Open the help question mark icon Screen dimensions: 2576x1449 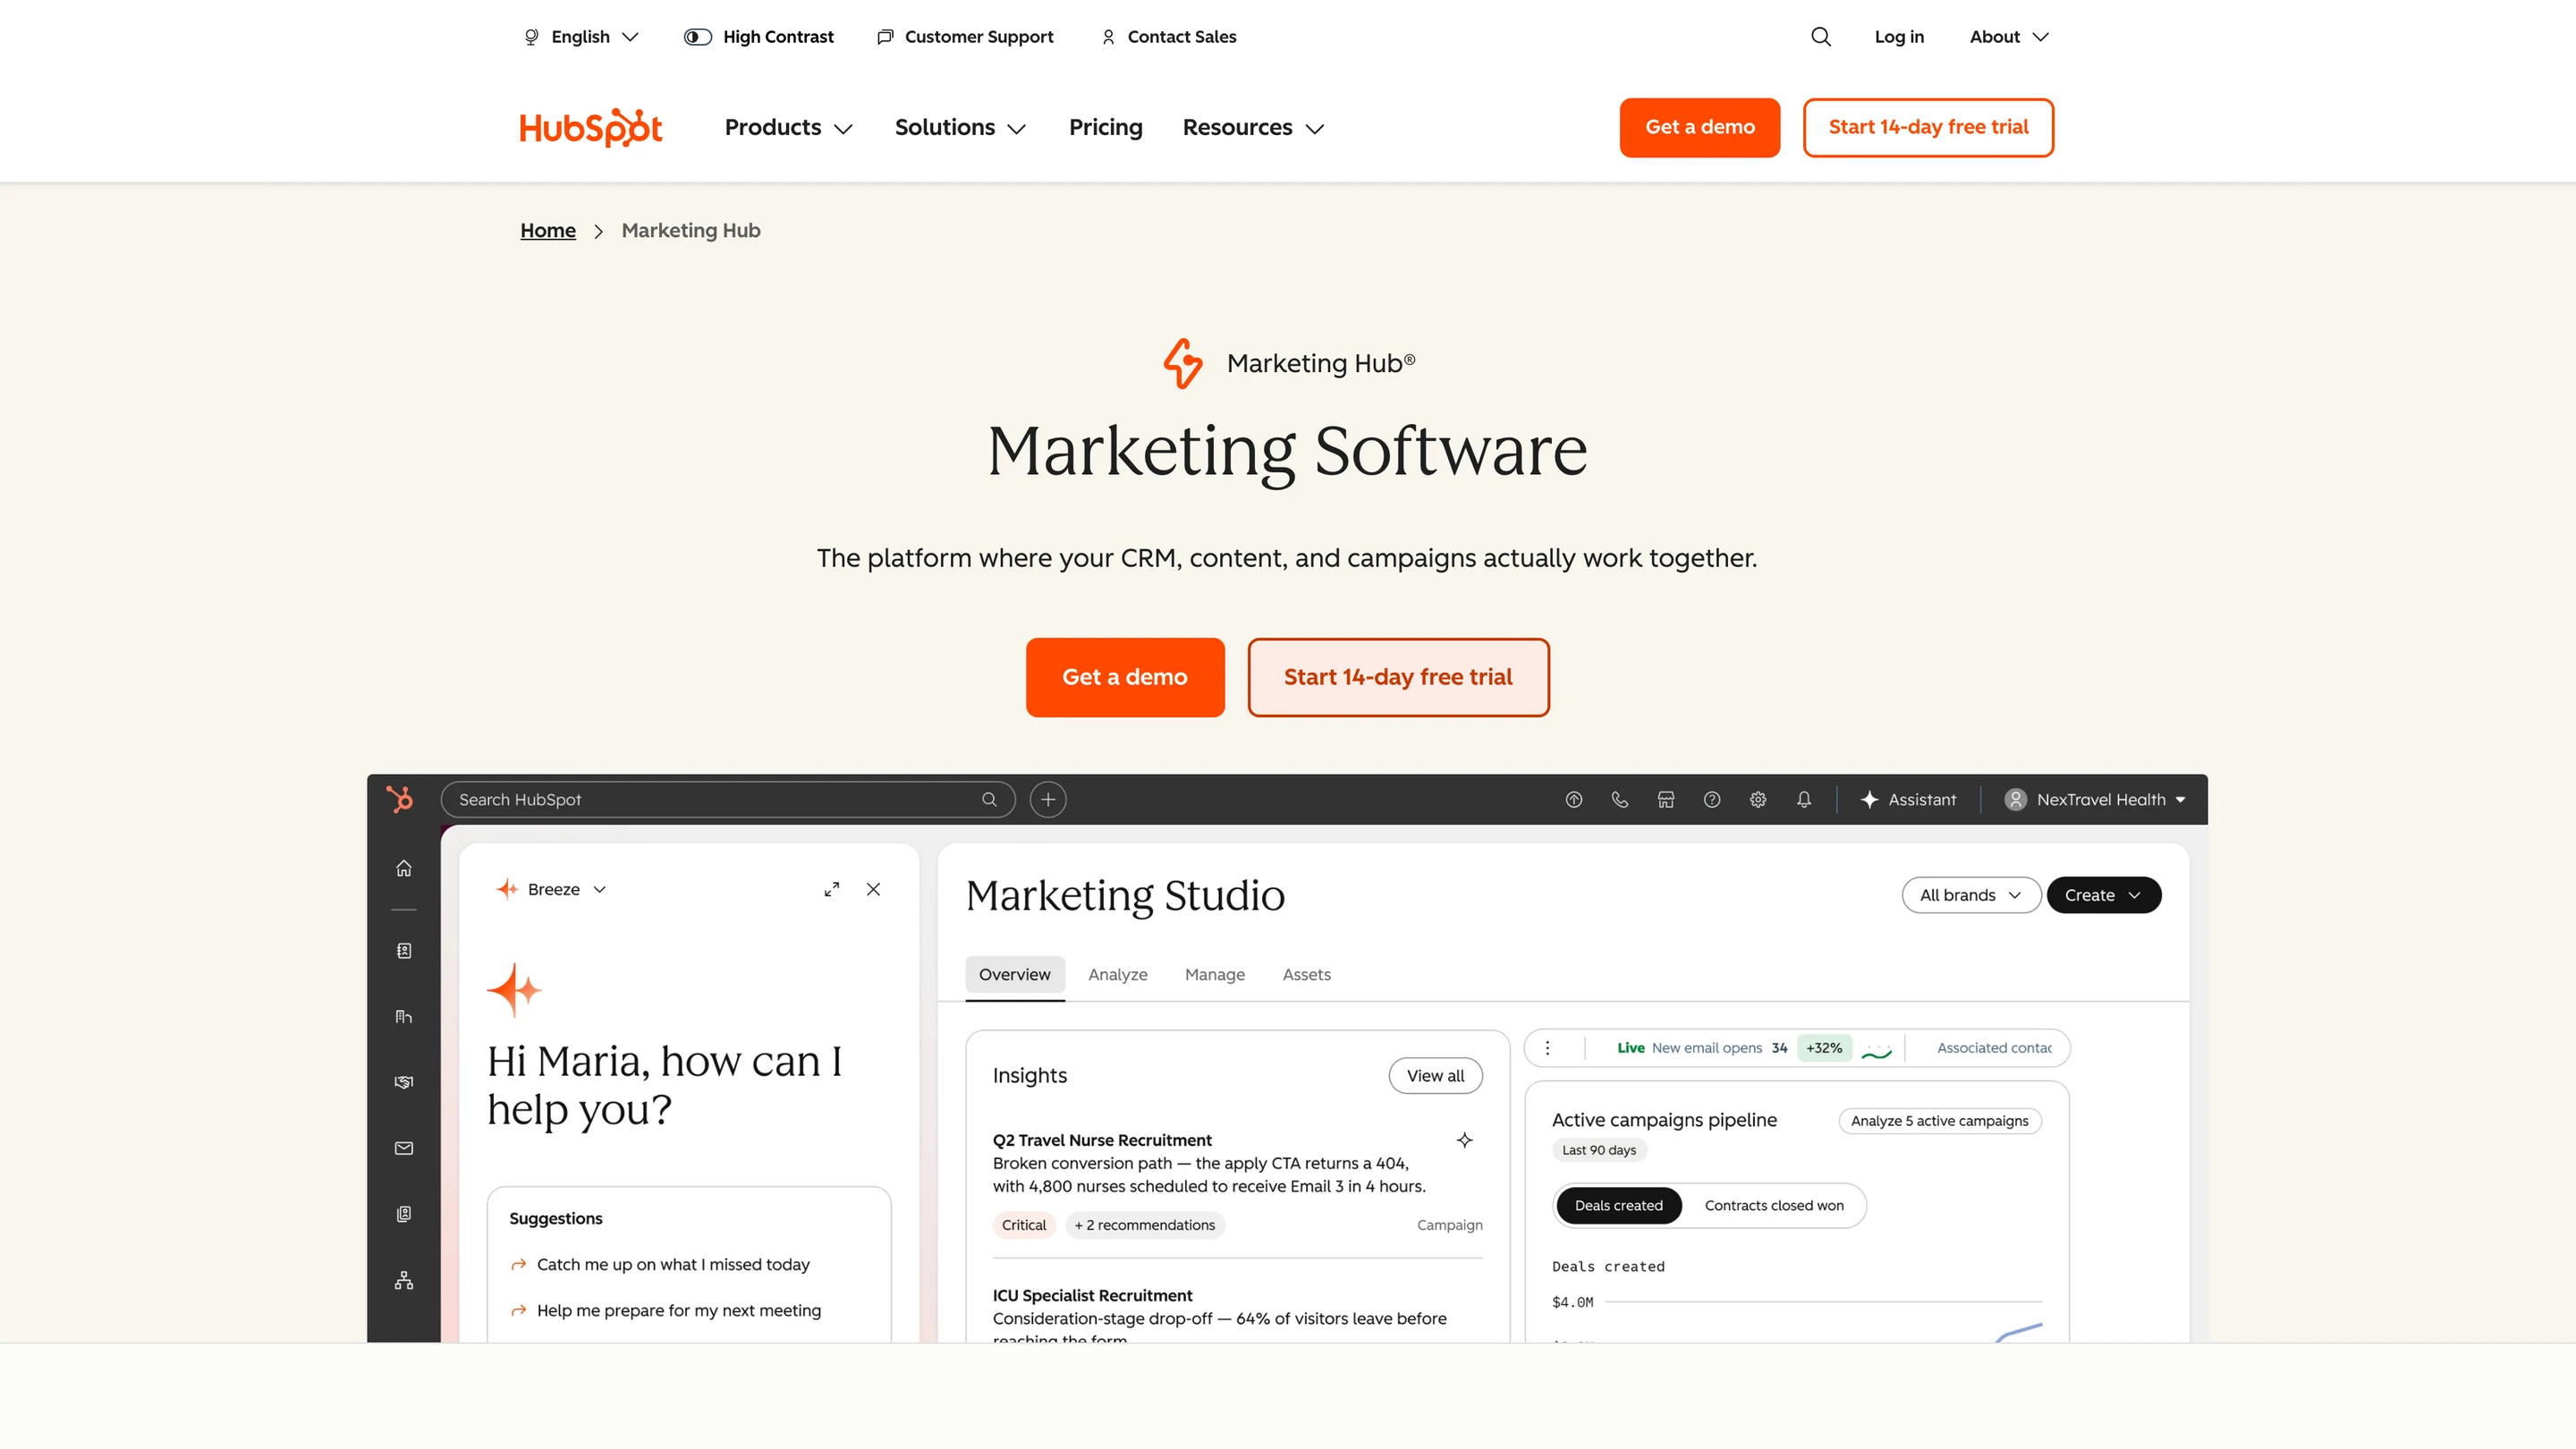click(1712, 799)
